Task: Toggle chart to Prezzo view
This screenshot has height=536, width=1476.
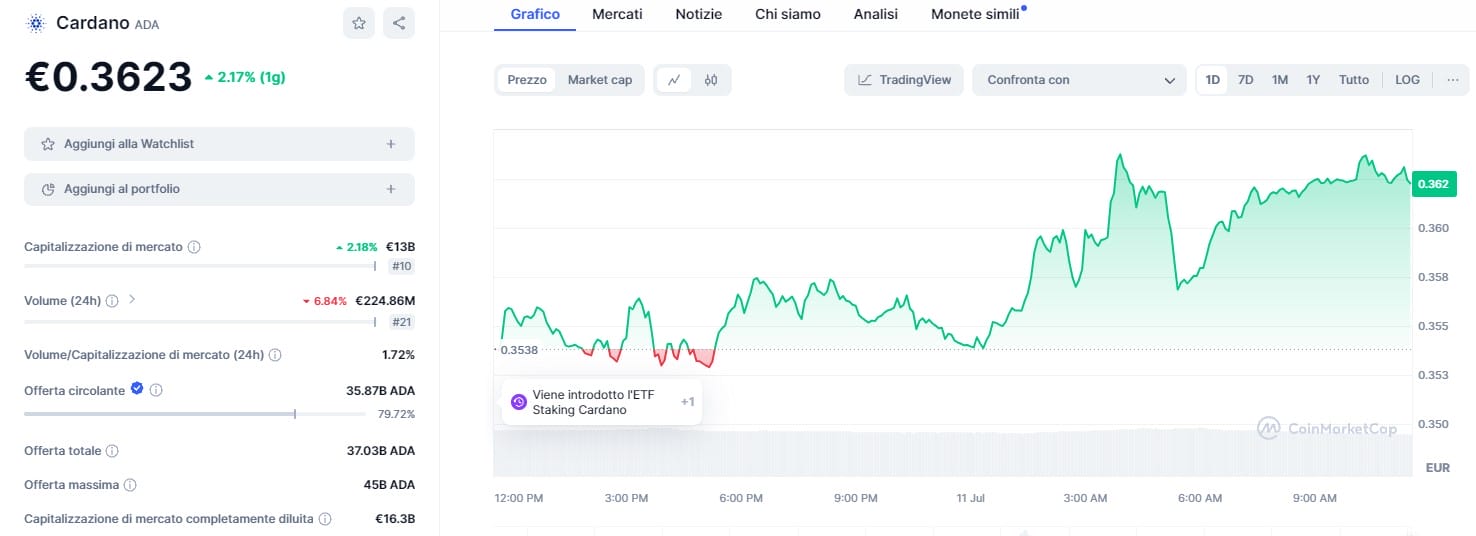Action: [527, 80]
